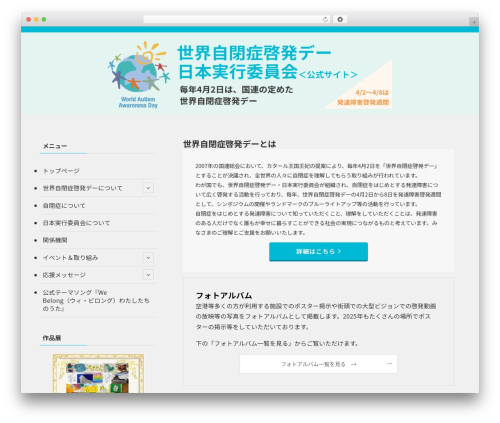Click the 作品展 artwork thumbnail

point(98,374)
